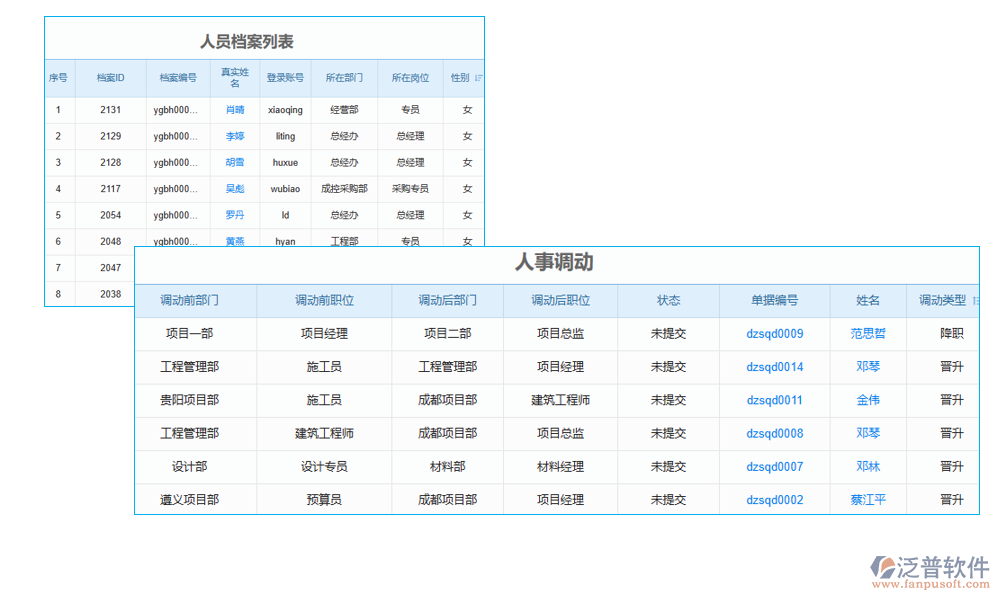Click the 登录账号 column header
Image resolution: width=1000 pixels, height=600 pixels.
point(284,78)
